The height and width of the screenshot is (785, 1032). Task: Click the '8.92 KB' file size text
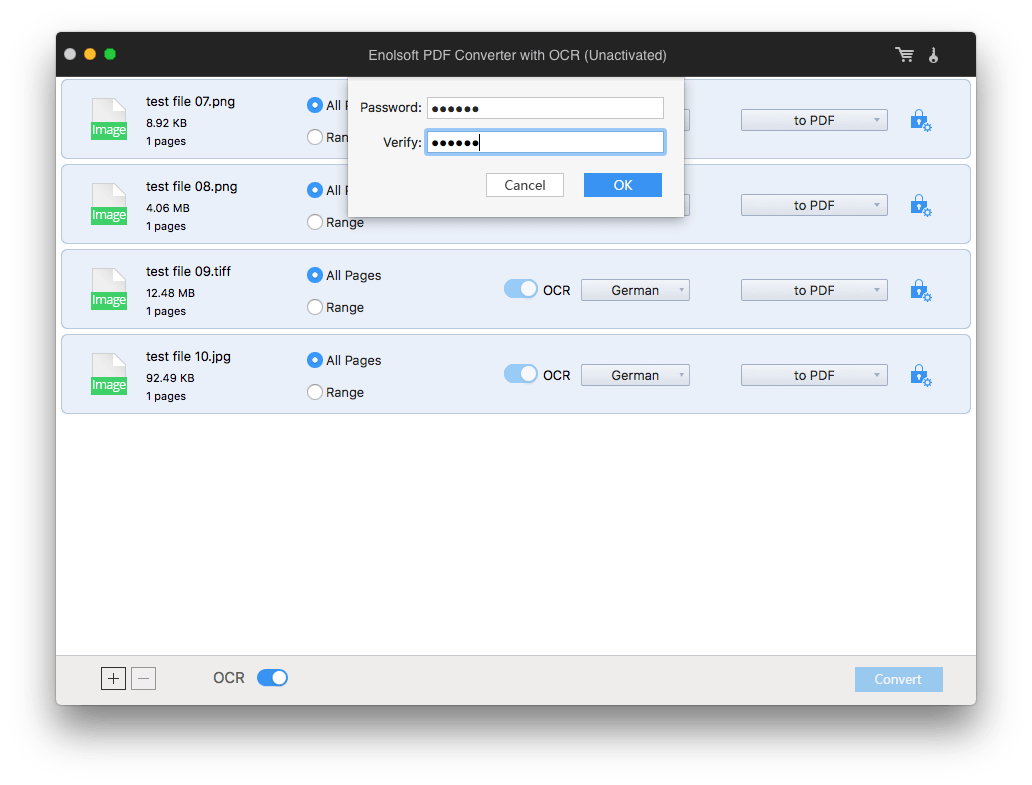pyautogui.click(x=167, y=123)
